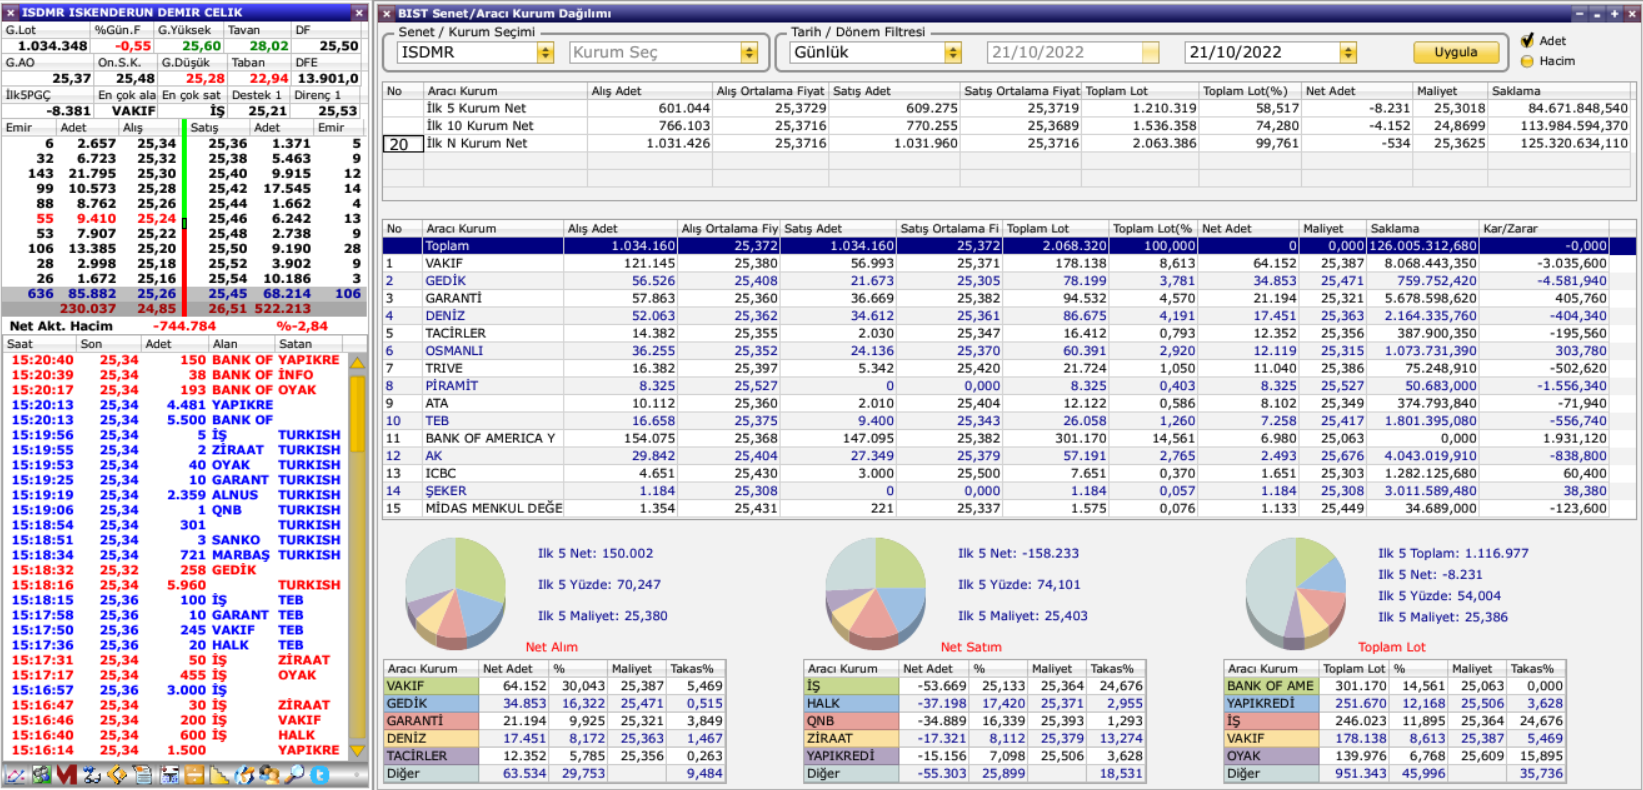Click the HALK row in Net Satım table
Viewport: 1643px width, 790px height.
point(975,704)
